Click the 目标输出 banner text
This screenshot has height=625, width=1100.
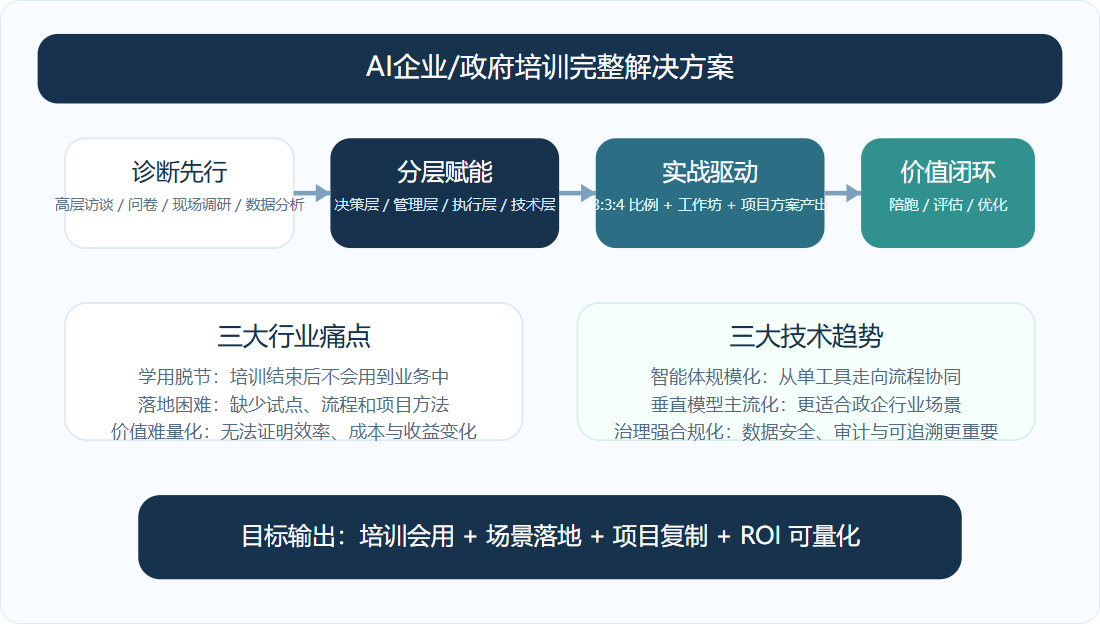pos(550,537)
